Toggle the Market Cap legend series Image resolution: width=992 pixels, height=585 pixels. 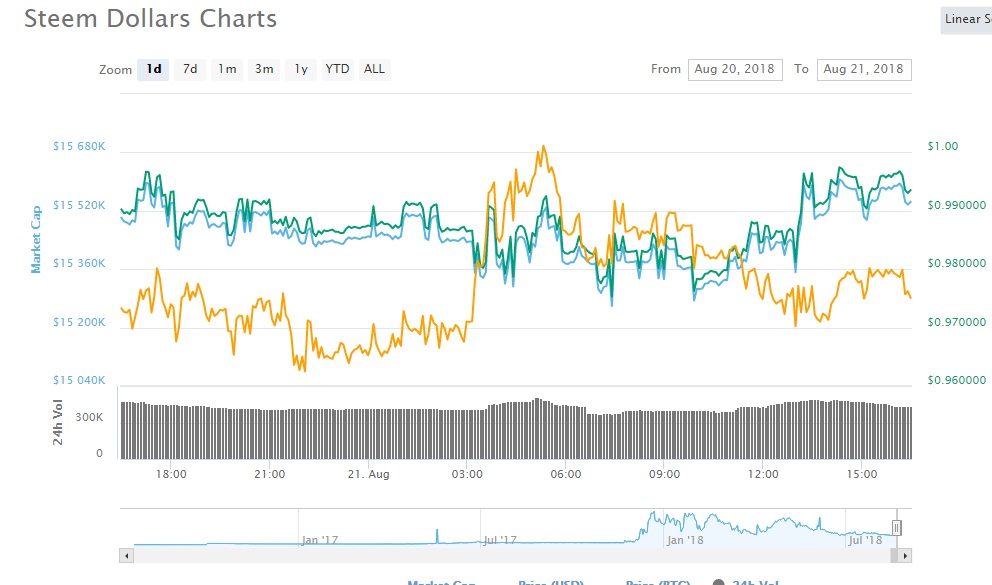[x=441, y=582]
